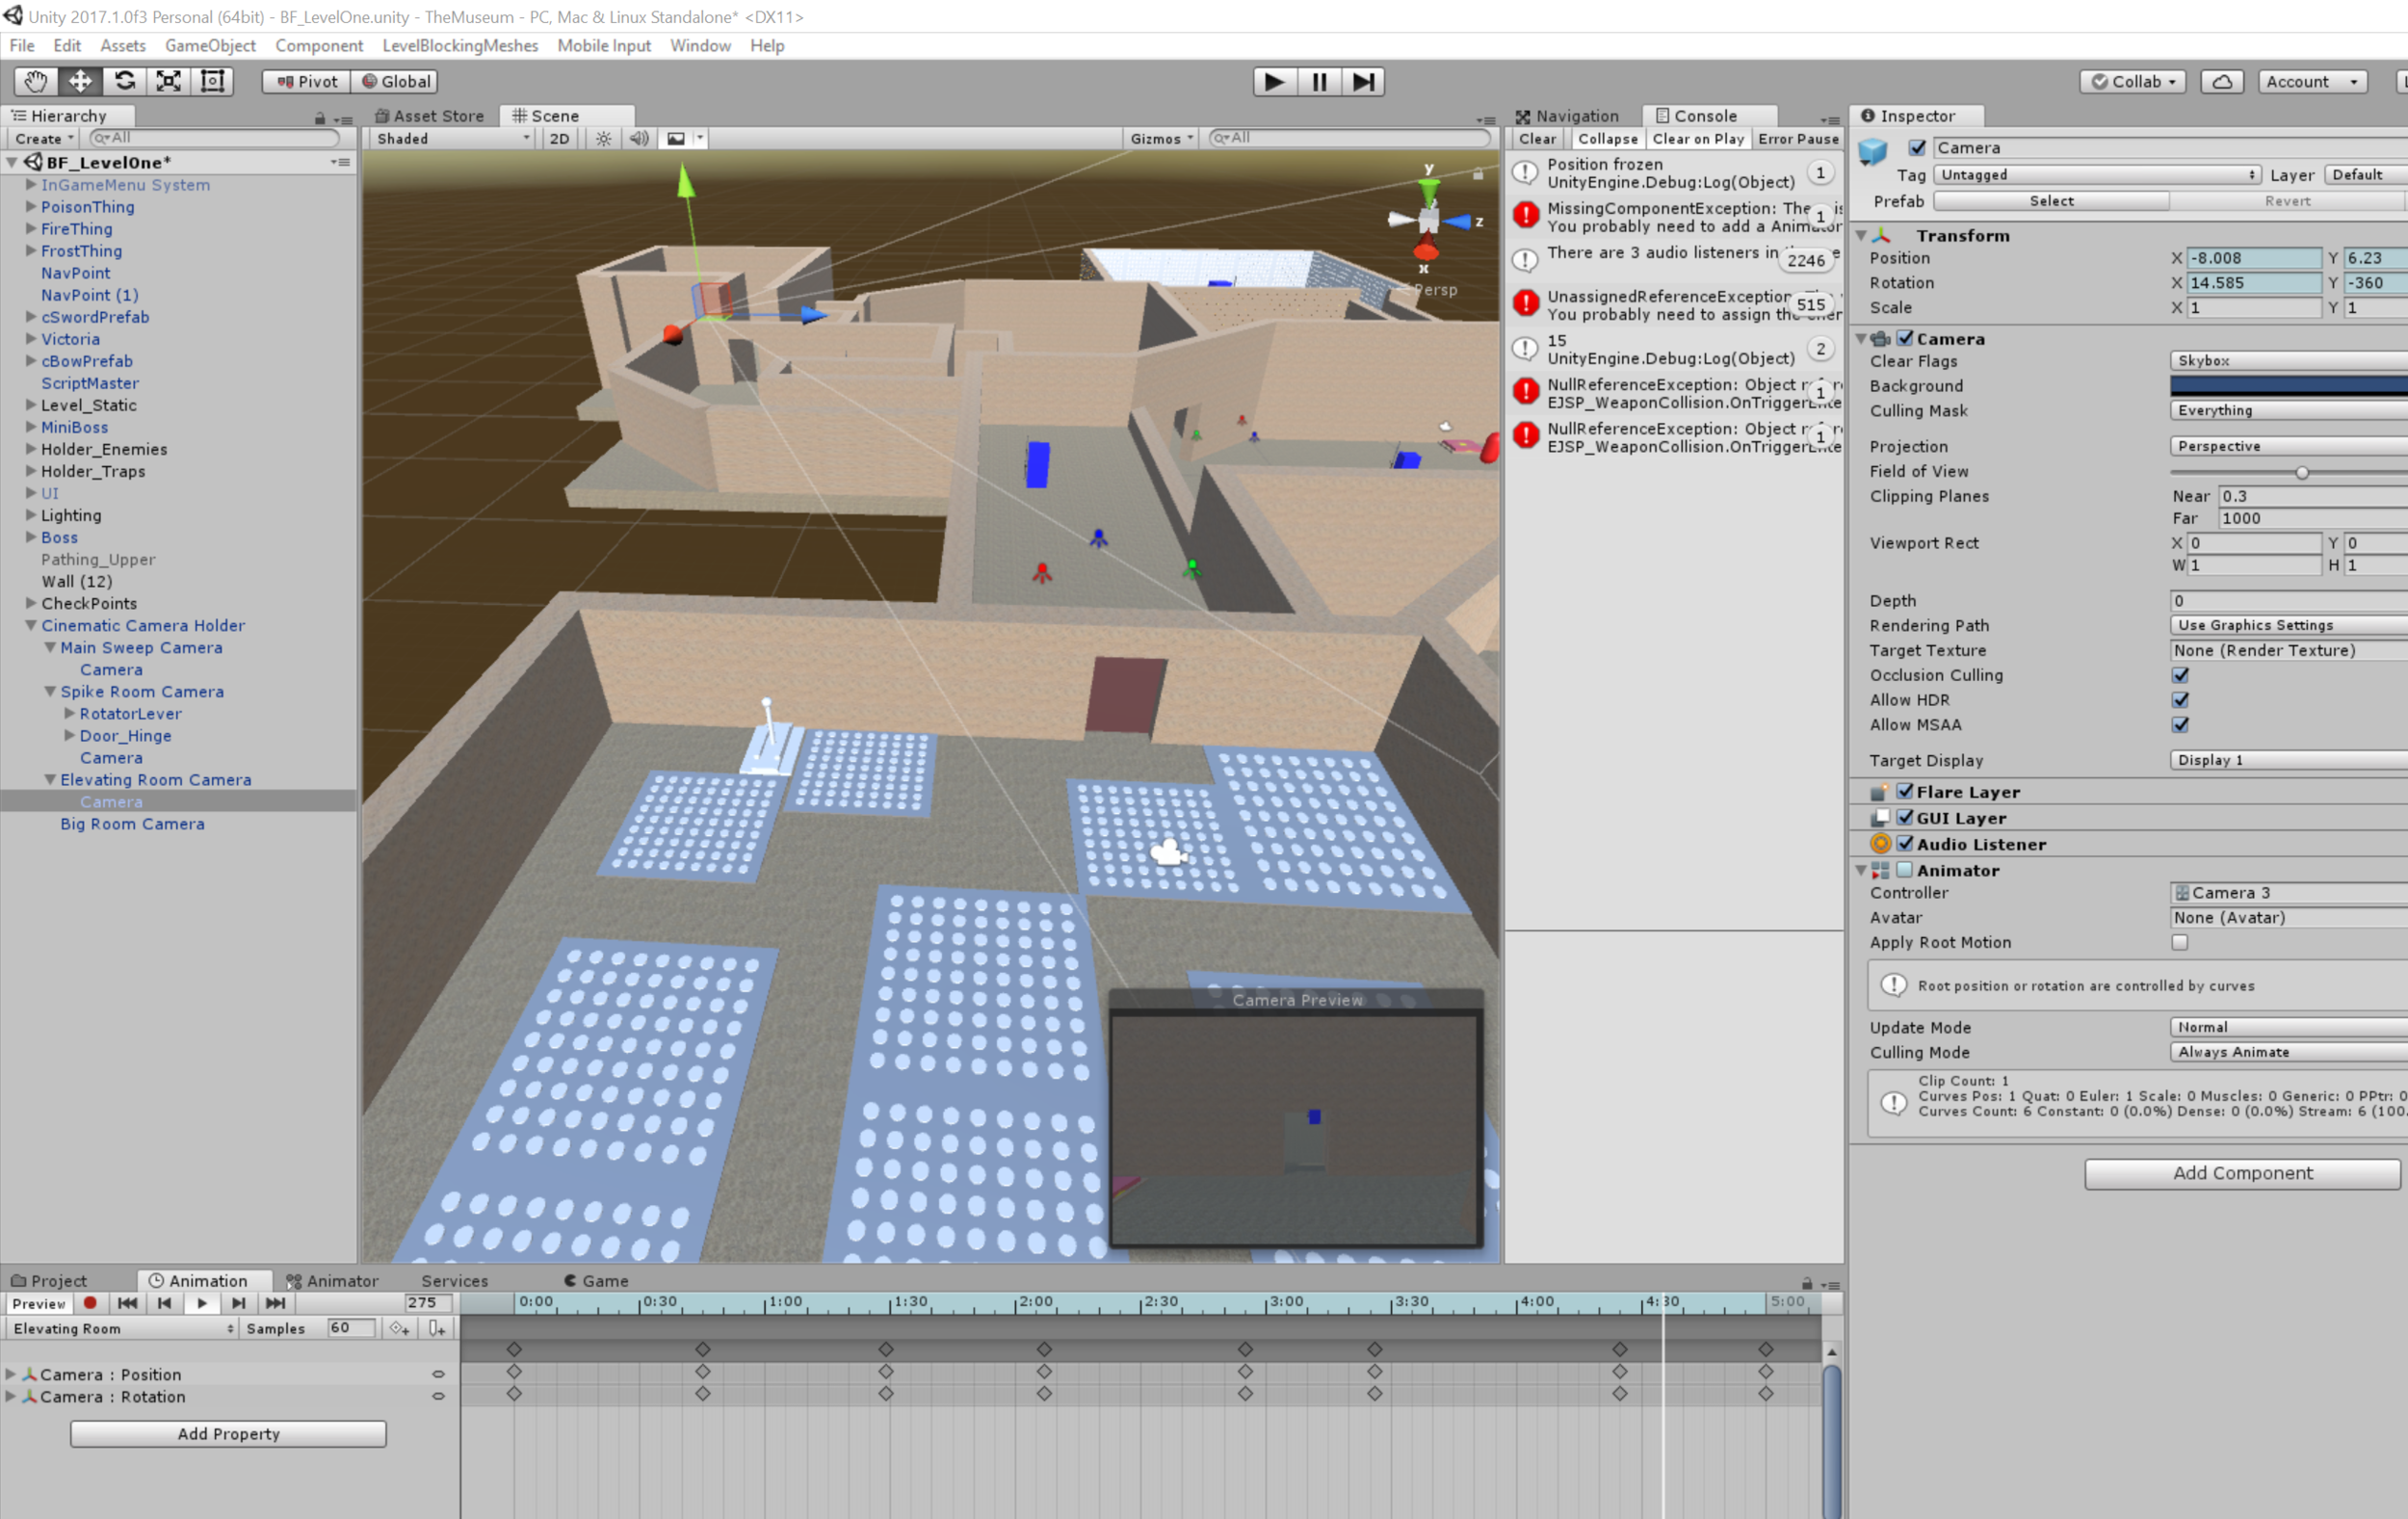Click the Background color swatch
This screenshot has height=1519, width=2408.
click(2288, 385)
